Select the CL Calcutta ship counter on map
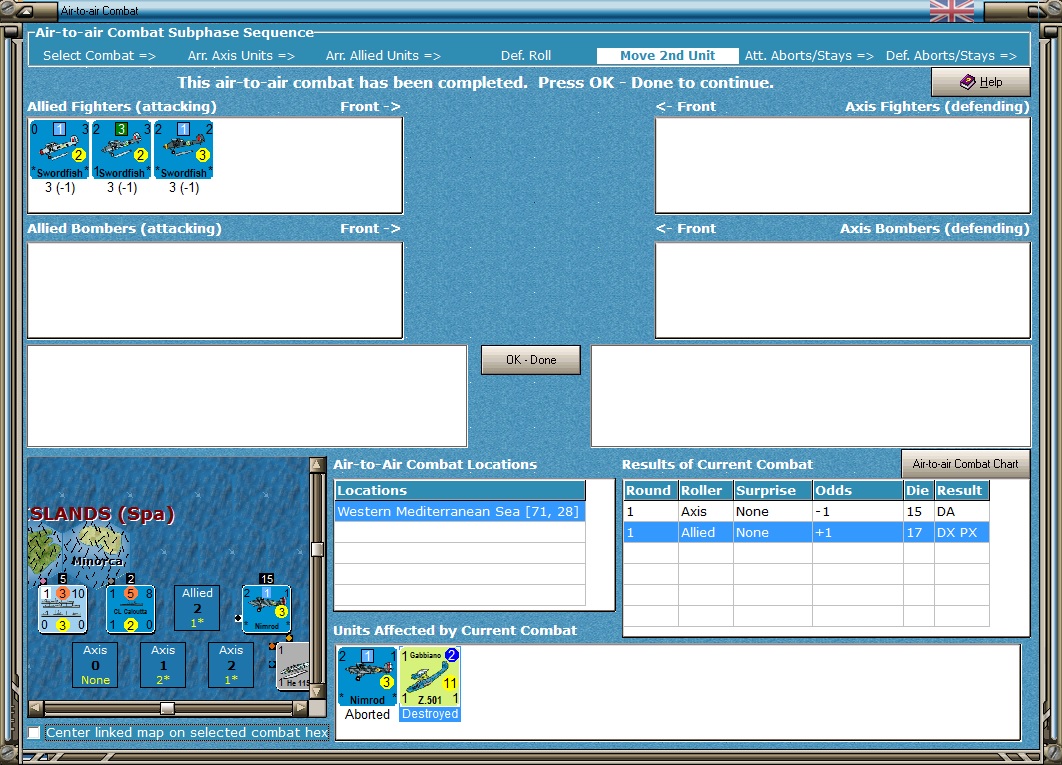Image resolution: width=1062 pixels, height=765 pixels. click(131, 609)
